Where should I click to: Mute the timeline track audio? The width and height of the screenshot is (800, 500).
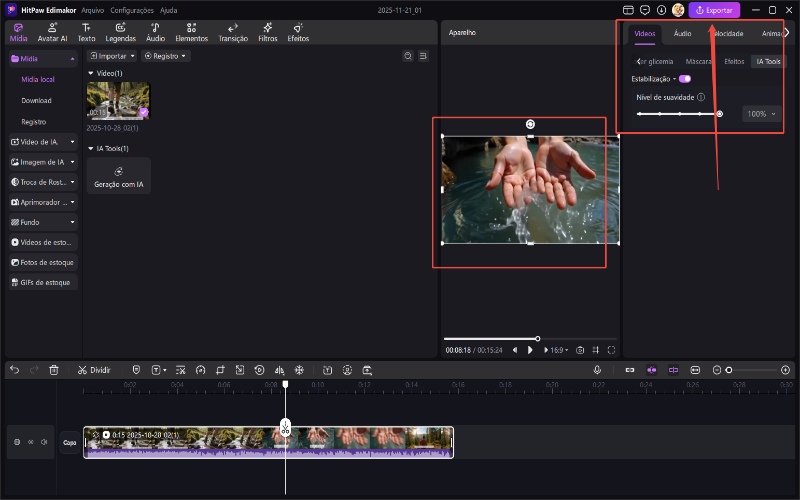pos(44,442)
